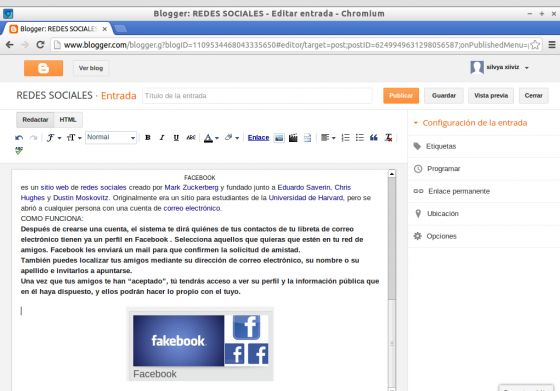This screenshot has width=560, height=391.
Task: Open the Programar setting
Action: [x=484, y=169]
